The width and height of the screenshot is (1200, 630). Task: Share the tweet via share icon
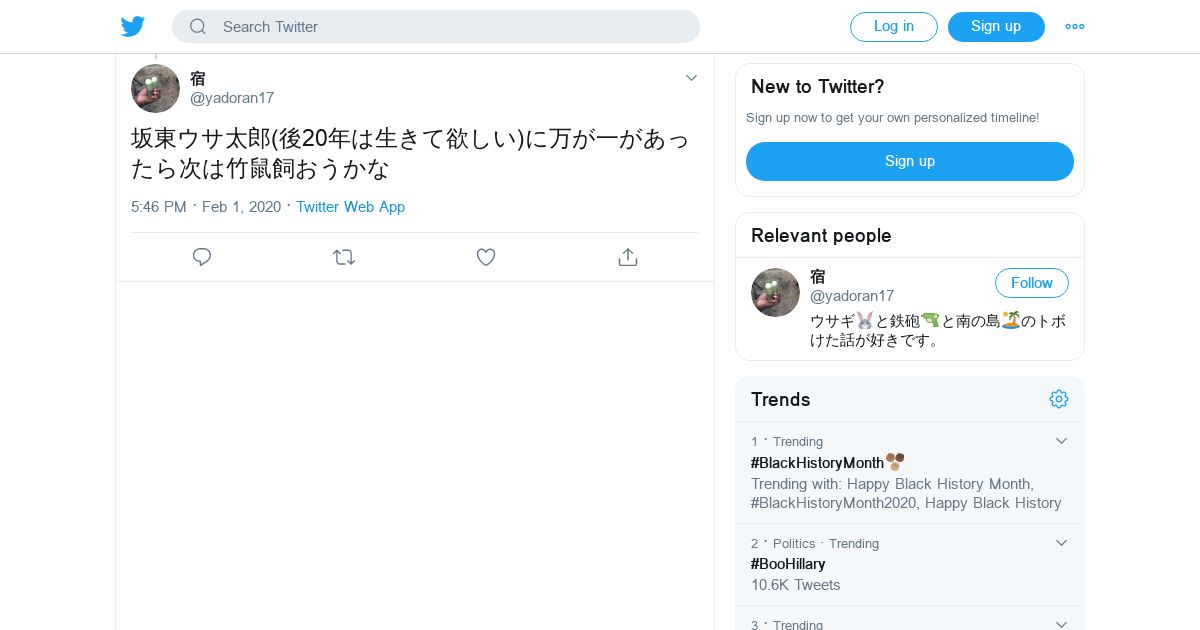pos(628,257)
